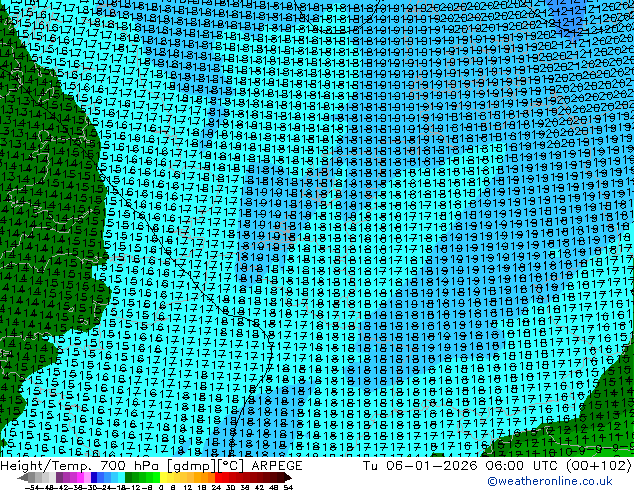Click the "24" label under the color scale
Viewport: 634px width, 490px height.
tap(216, 487)
